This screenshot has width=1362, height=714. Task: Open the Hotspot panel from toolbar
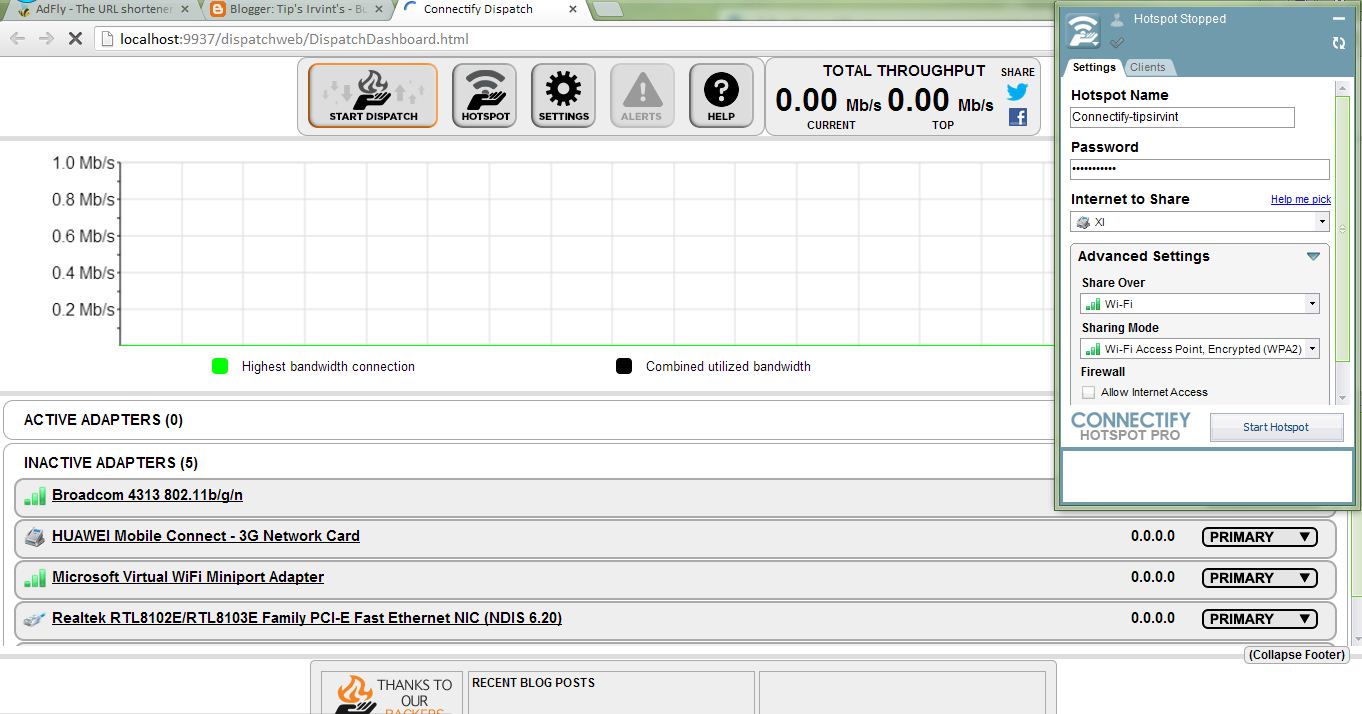coord(485,96)
